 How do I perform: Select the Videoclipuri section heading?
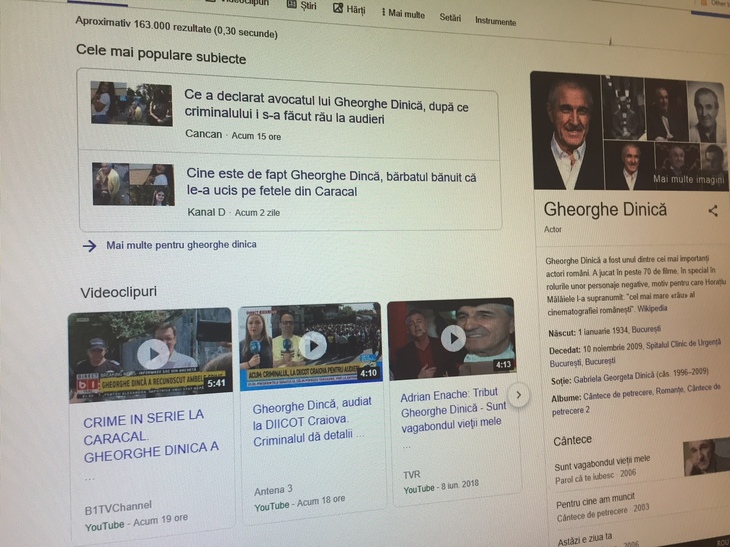[x=118, y=292]
